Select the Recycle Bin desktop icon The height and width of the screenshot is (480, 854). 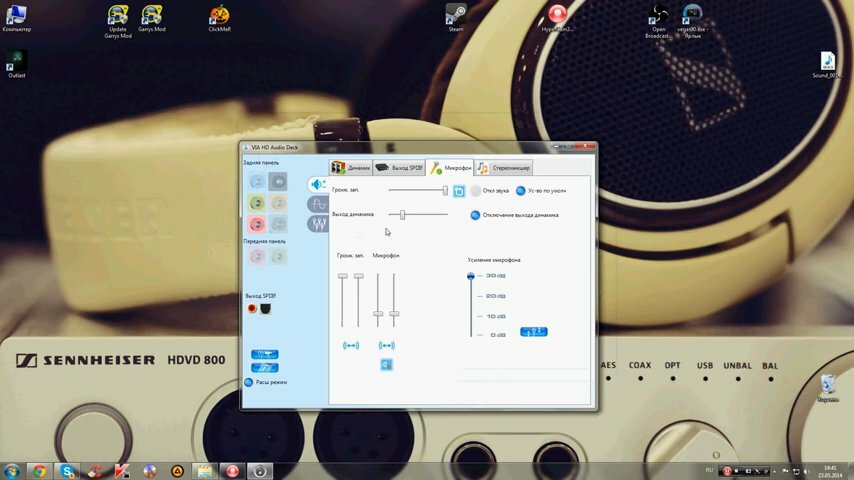click(x=828, y=388)
